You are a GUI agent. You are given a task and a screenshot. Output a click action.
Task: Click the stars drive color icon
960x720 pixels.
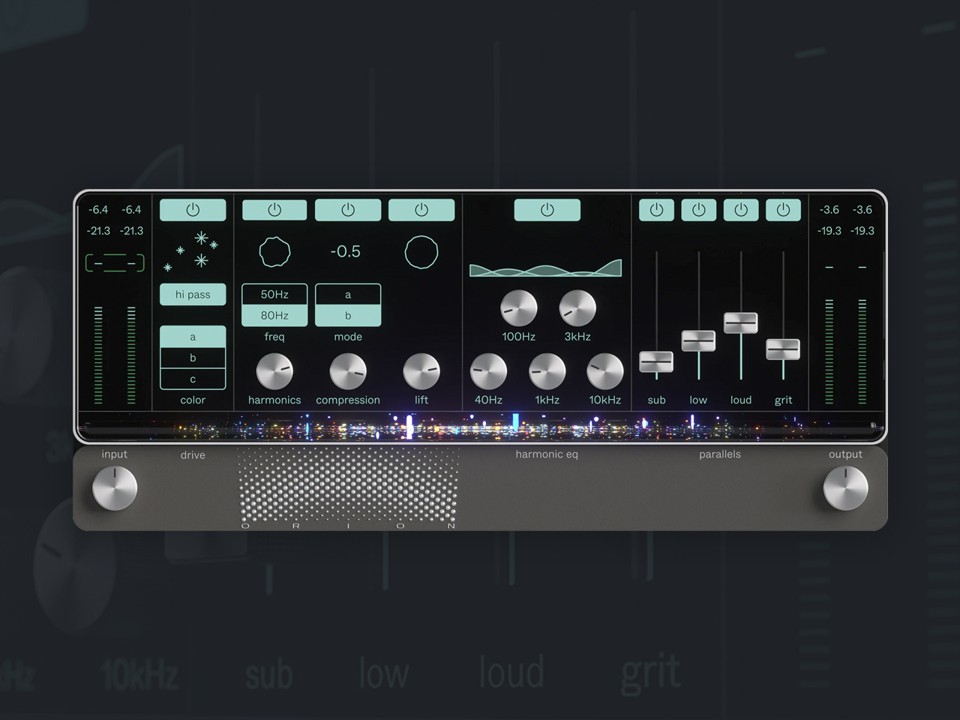point(191,251)
